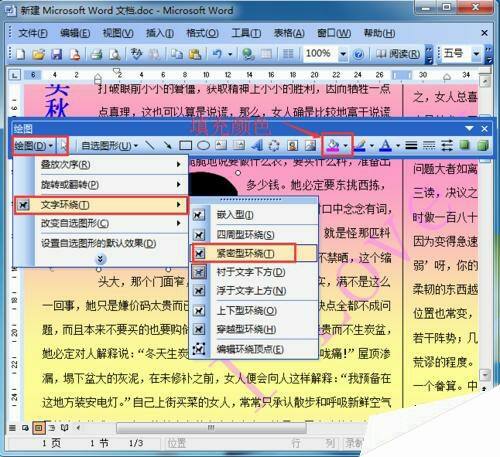Click 编辑环绕顶点(E) menu entry
The width and height of the screenshot is (500, 457).
pos(254,349)
